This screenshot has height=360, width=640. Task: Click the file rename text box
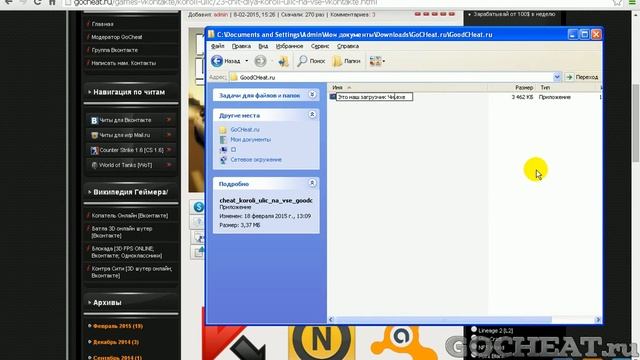374,97
